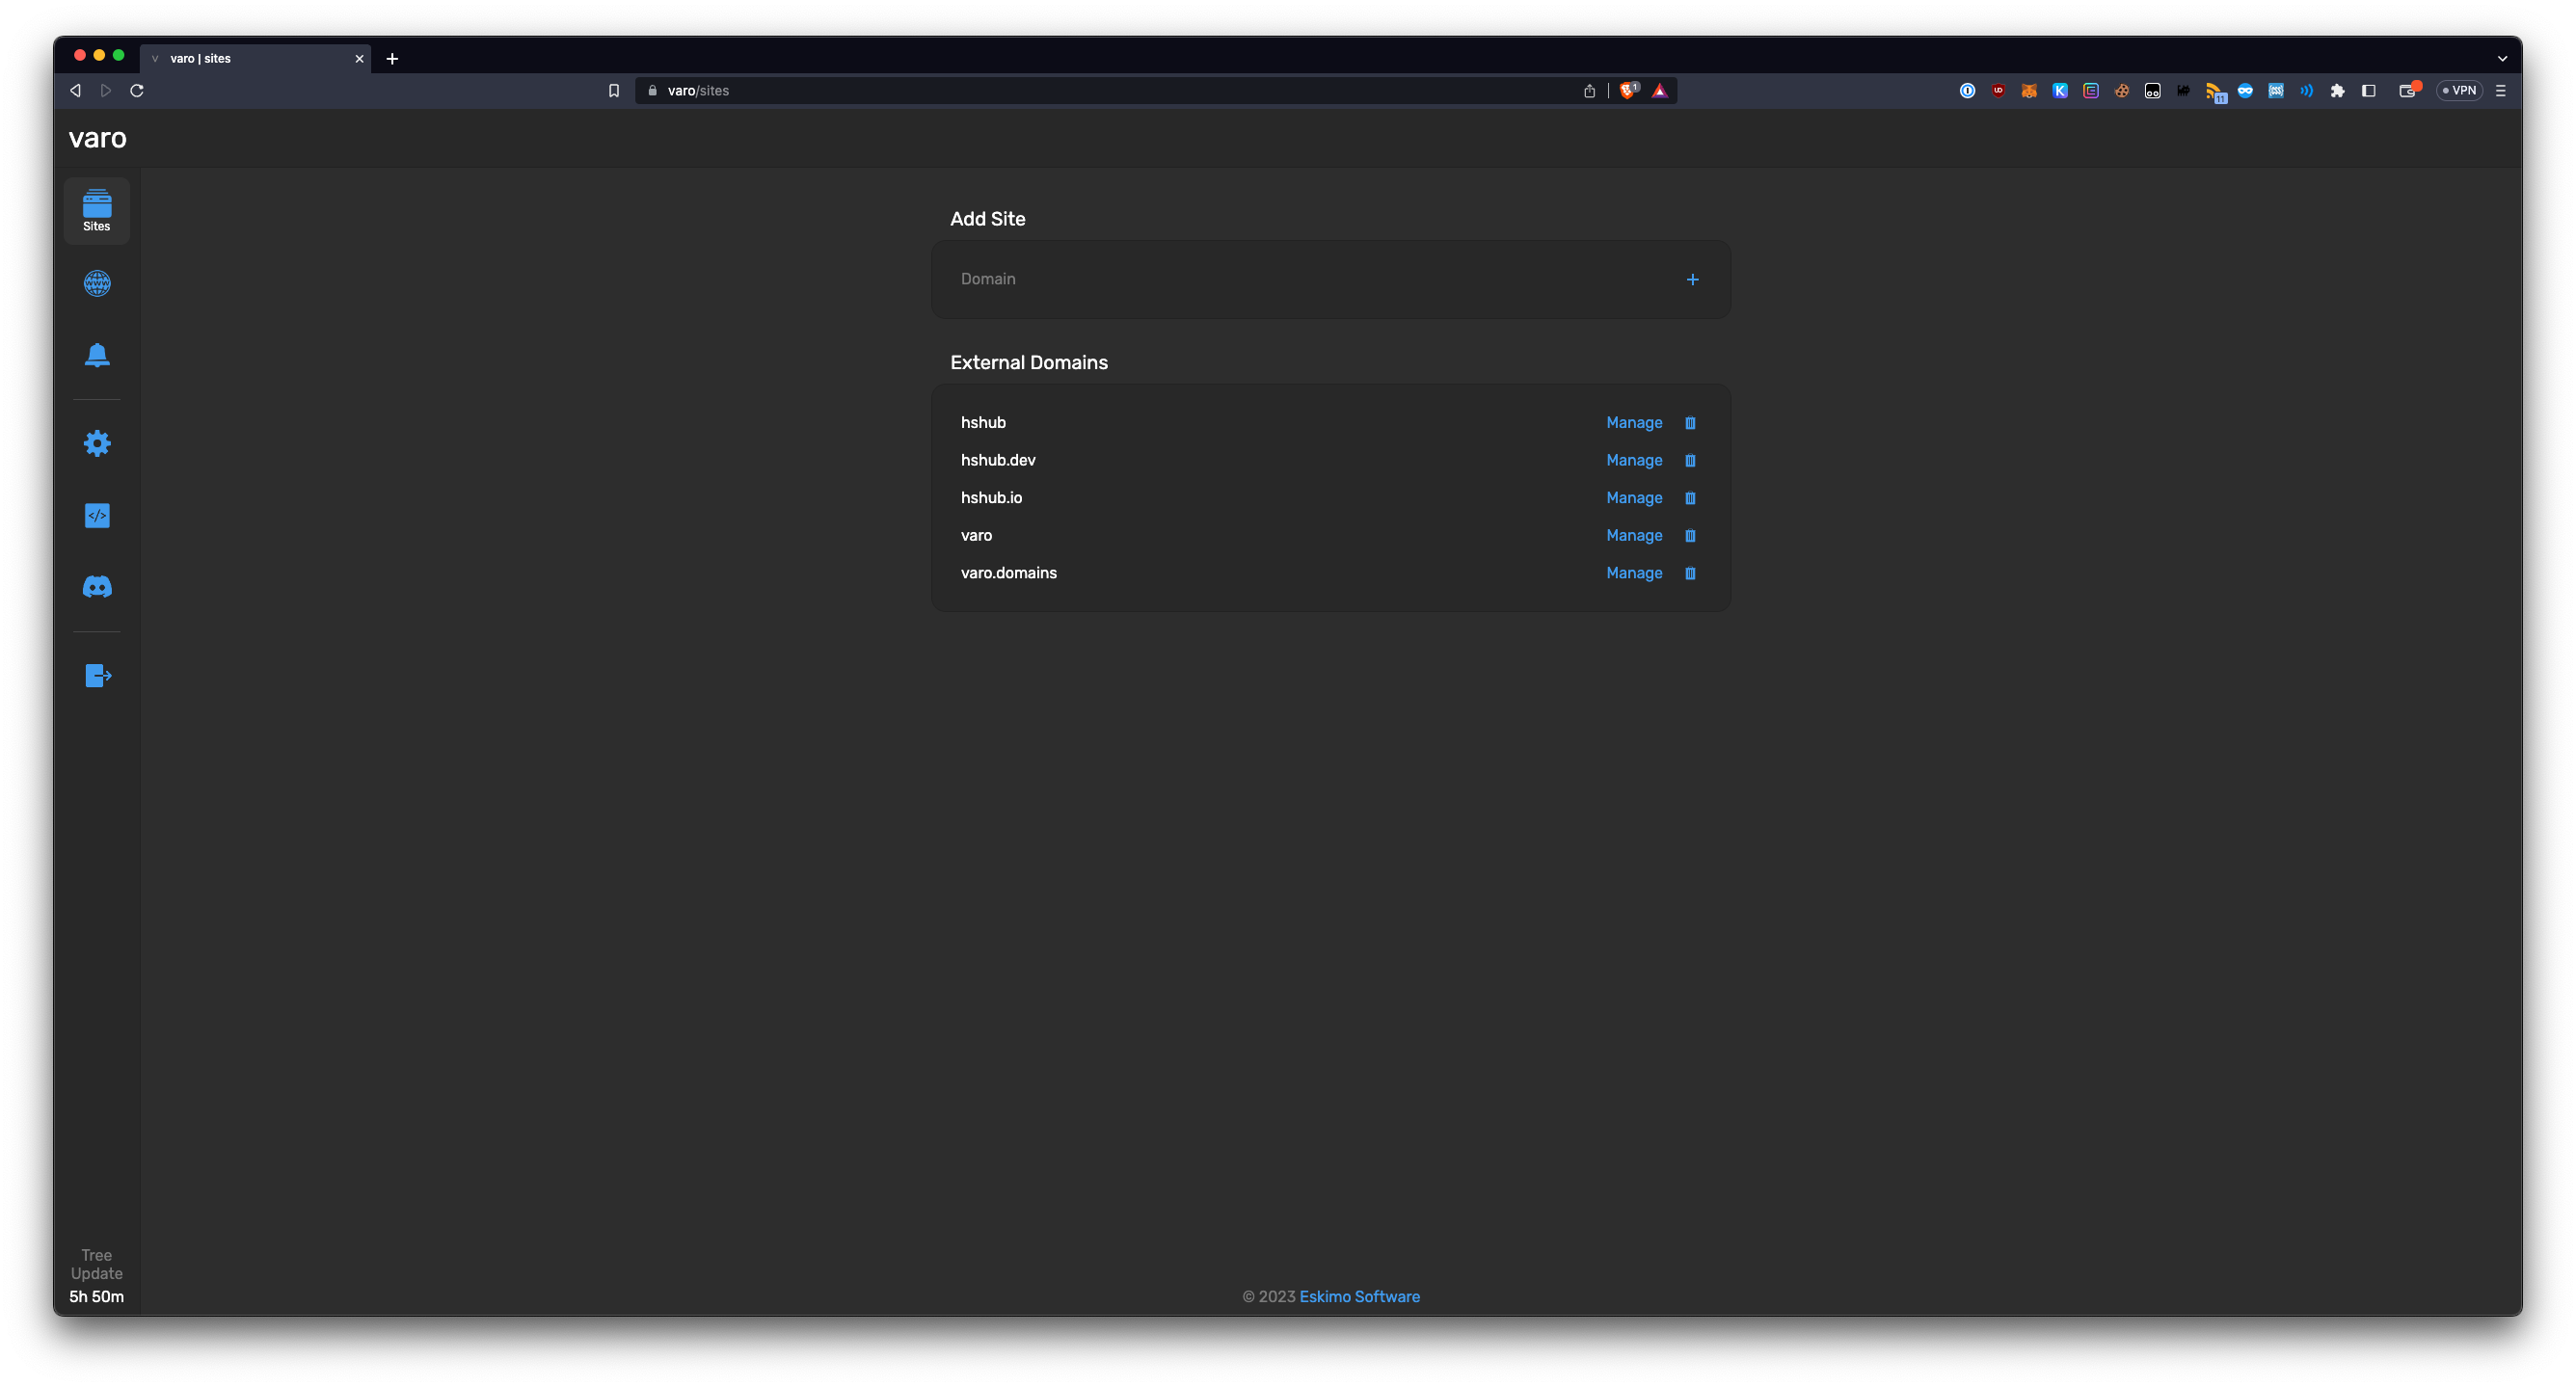The image size is (2576, 1387).
Task: Click Manage for hshub.io
Action: (x=1634, y=498)
